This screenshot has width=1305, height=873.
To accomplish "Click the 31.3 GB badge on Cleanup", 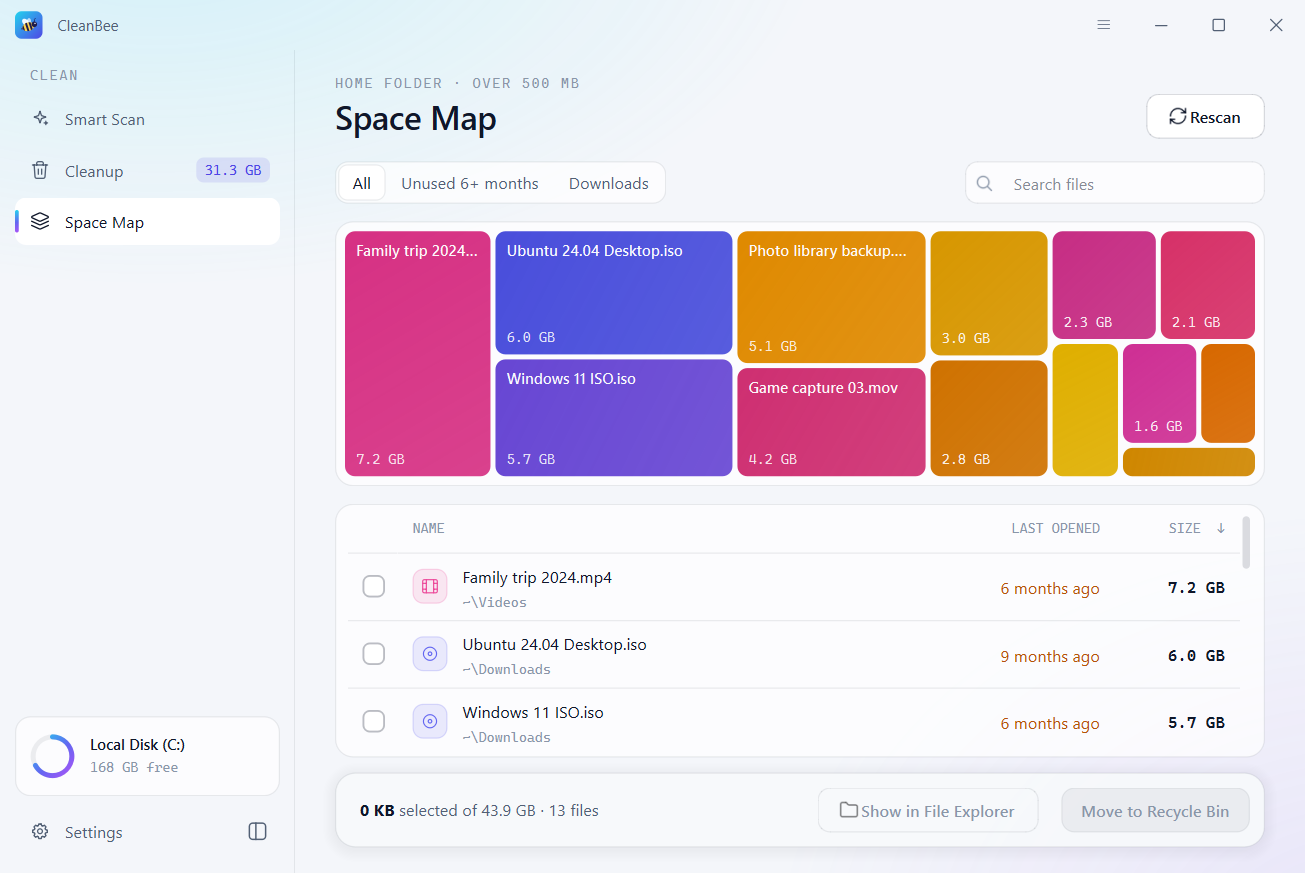I will 233,171.
